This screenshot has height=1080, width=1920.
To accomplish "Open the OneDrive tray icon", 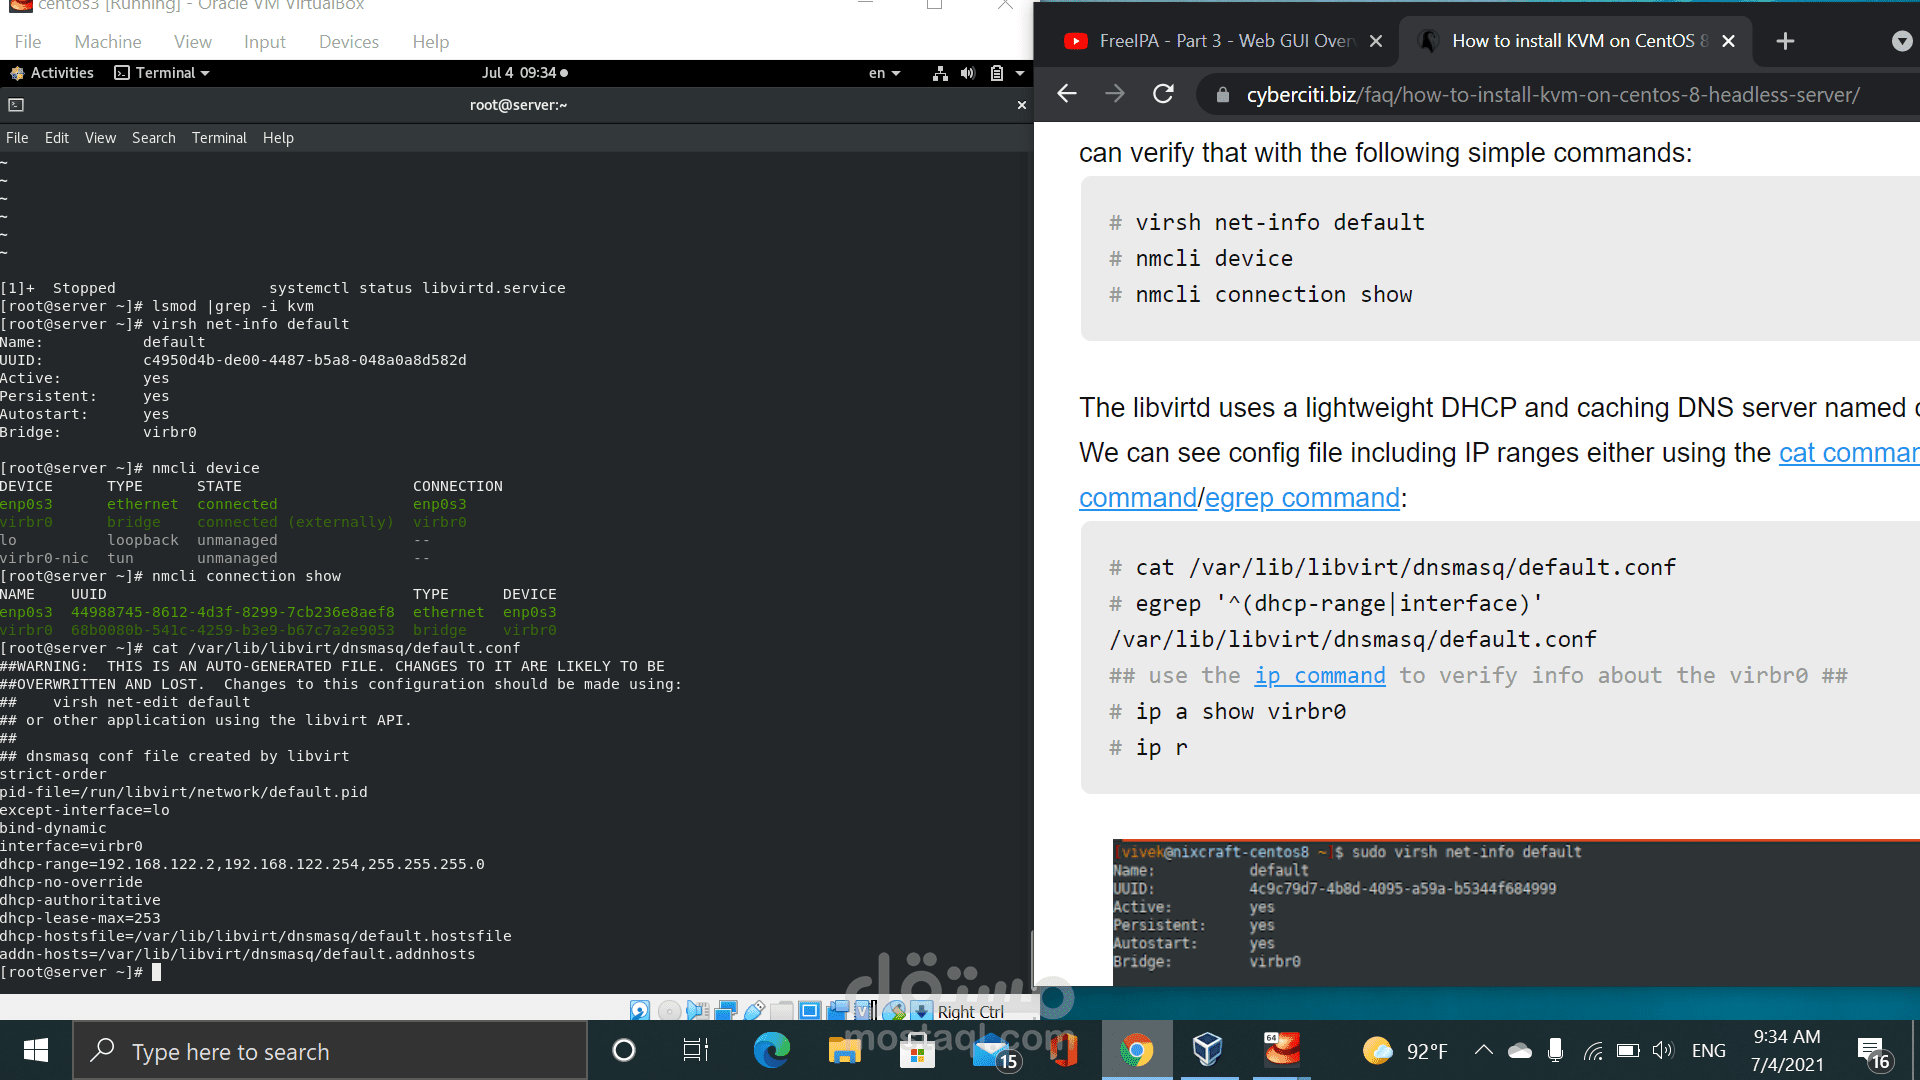I will pos(1520,1051).
